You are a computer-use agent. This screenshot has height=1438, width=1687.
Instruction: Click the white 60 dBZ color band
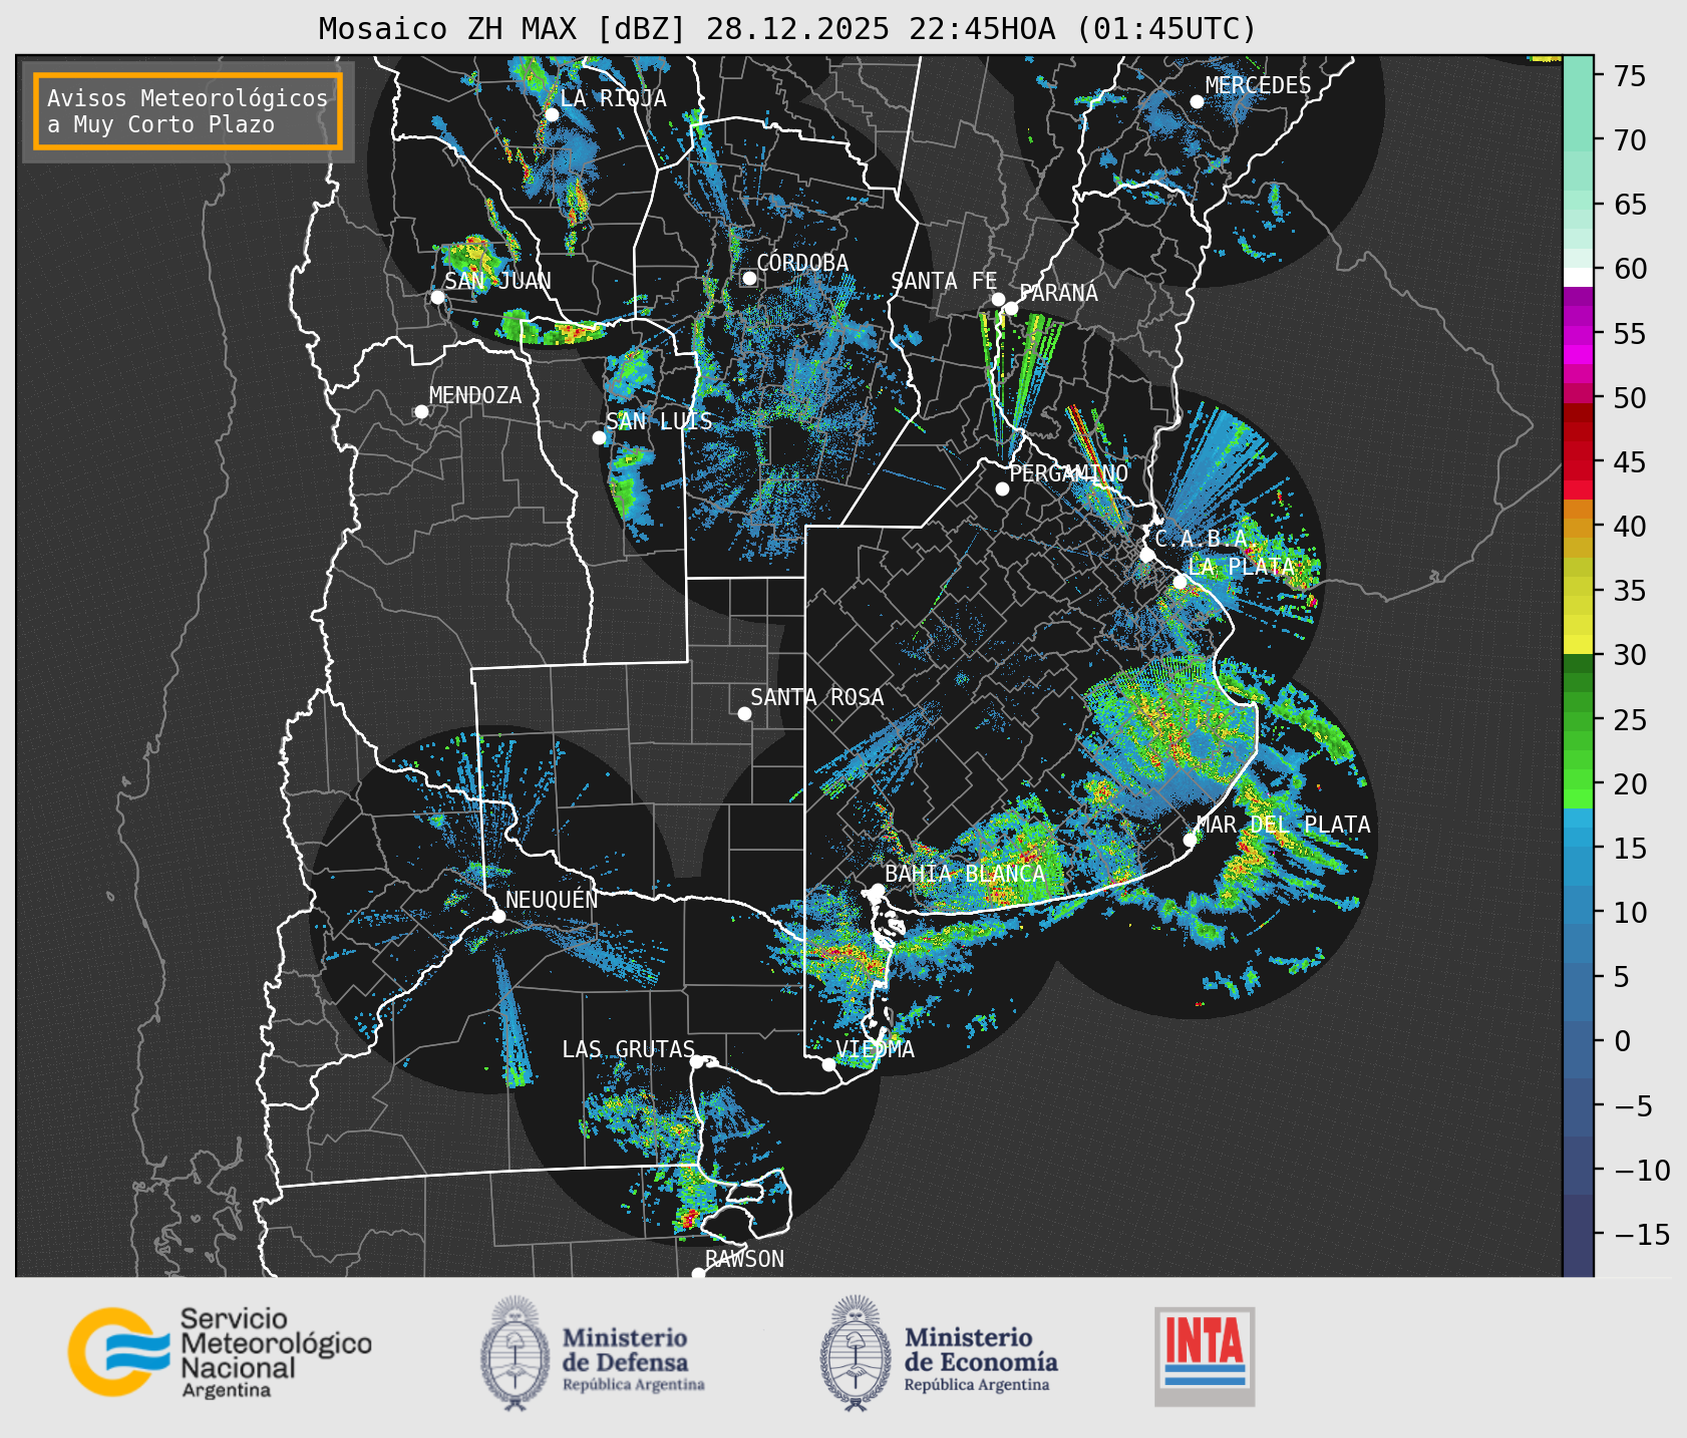(1578, 277)
